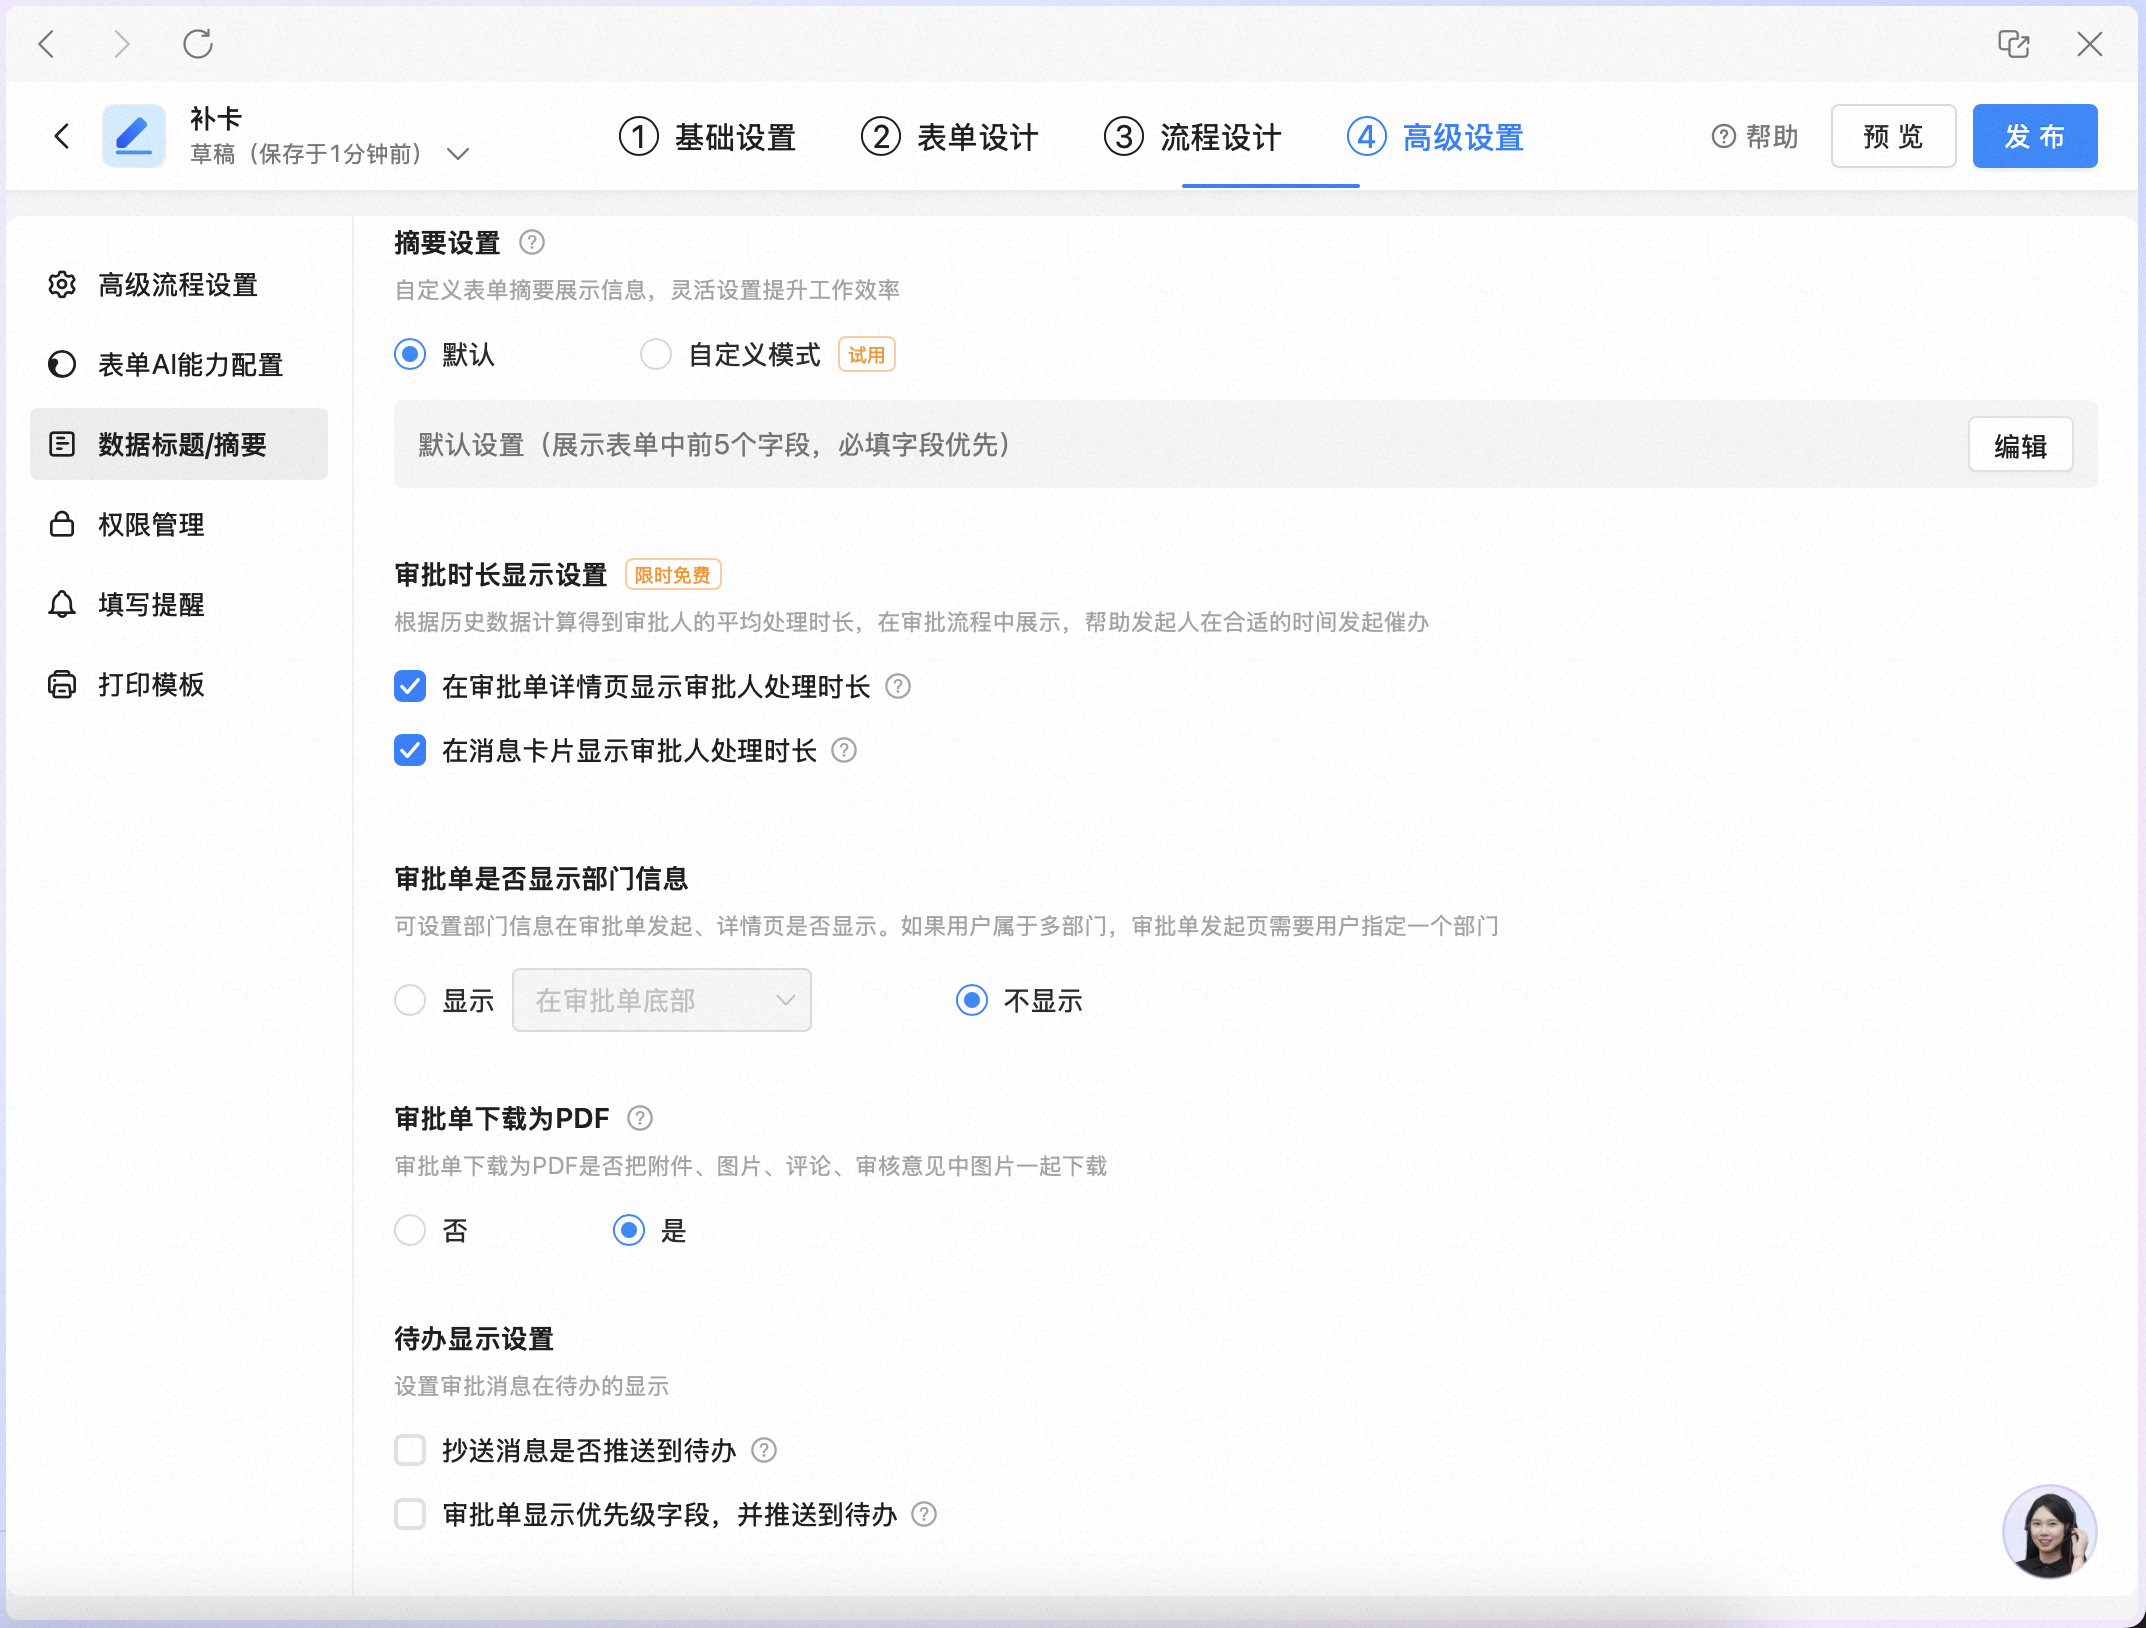Image resolution: width=2146 pixels, height=1628 pixels.
Task: Open 填写提醒 sidebar item
Action: (179, 604)
